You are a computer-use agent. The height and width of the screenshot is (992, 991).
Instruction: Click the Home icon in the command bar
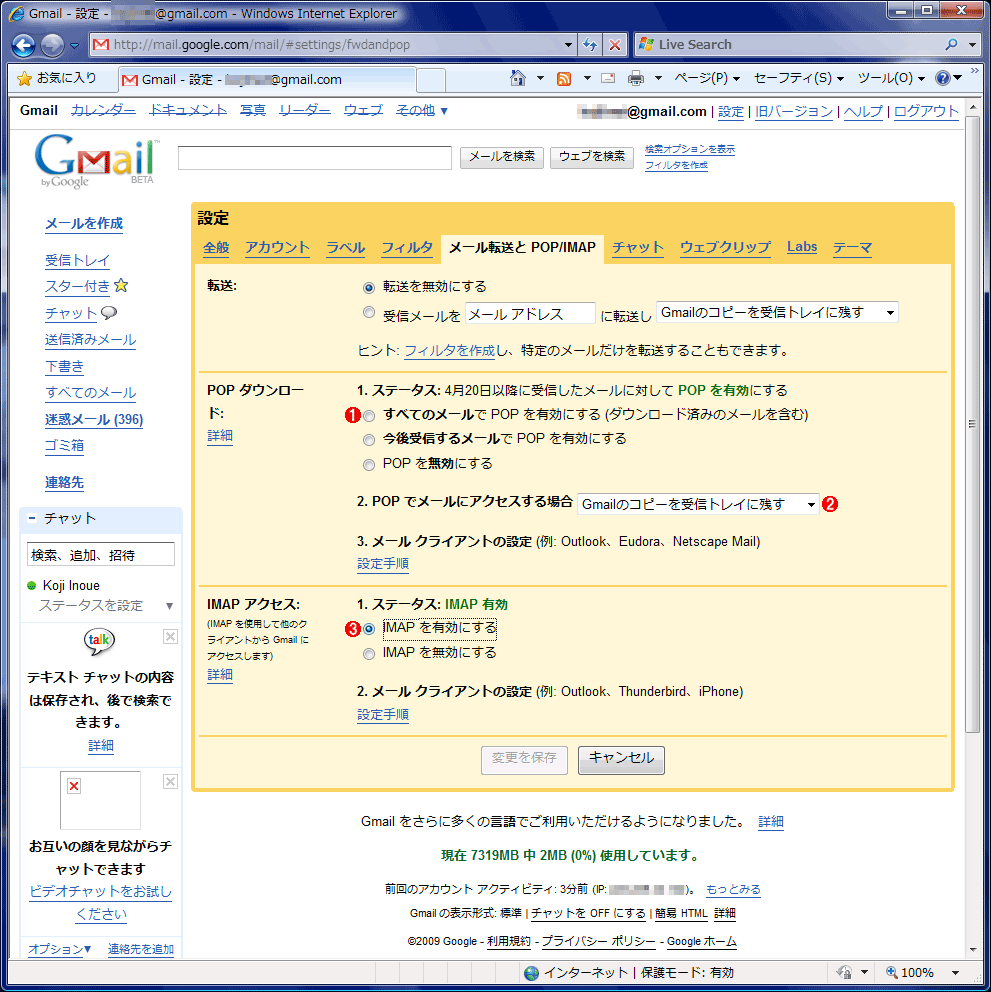pos(518,78)
